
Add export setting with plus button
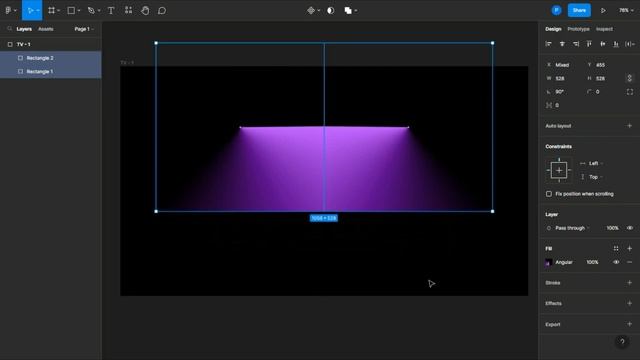click(x=629, y=324)
